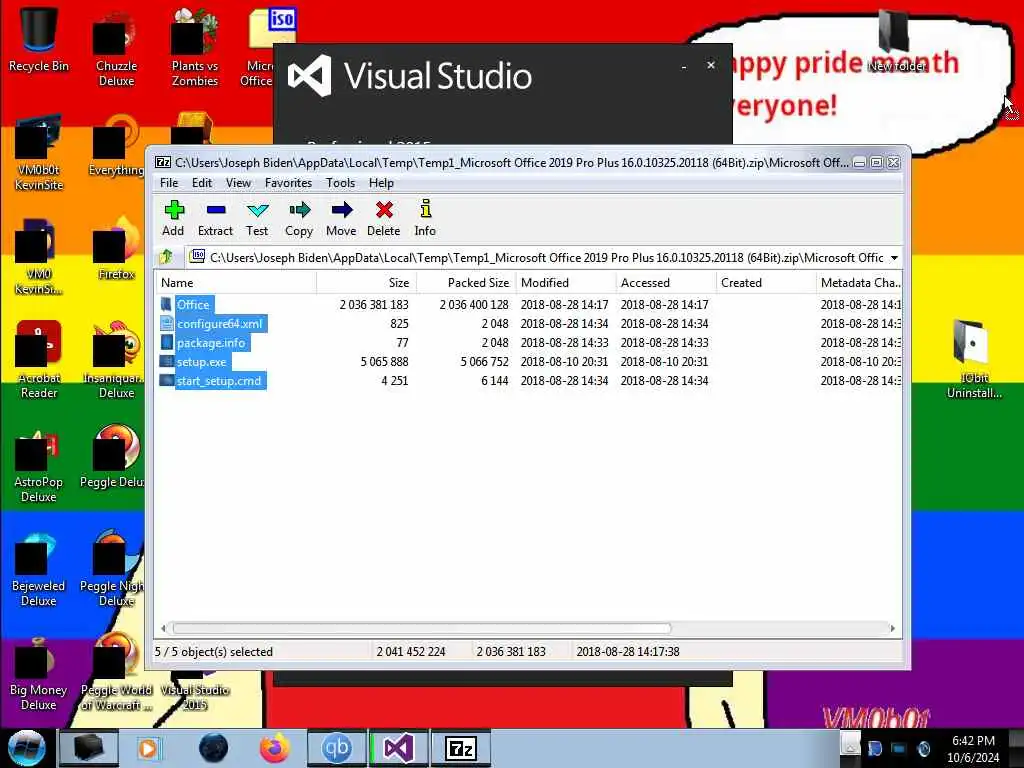1024x768 pixels.
Task: Click the horizontal scrollbar thumb in file list
Action: (x=421, y=628)
